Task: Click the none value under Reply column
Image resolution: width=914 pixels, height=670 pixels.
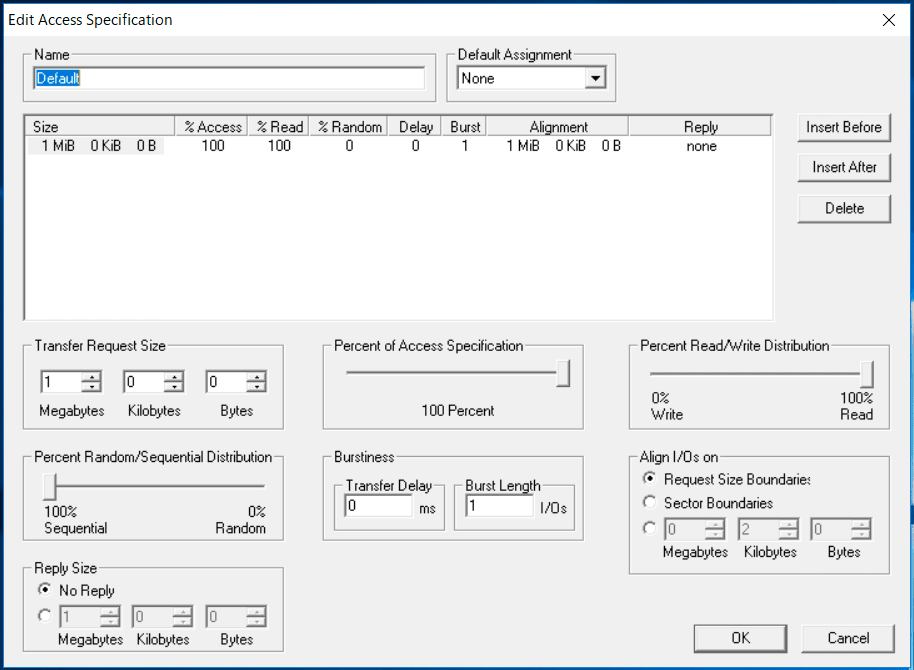Action: click(701, 146)
